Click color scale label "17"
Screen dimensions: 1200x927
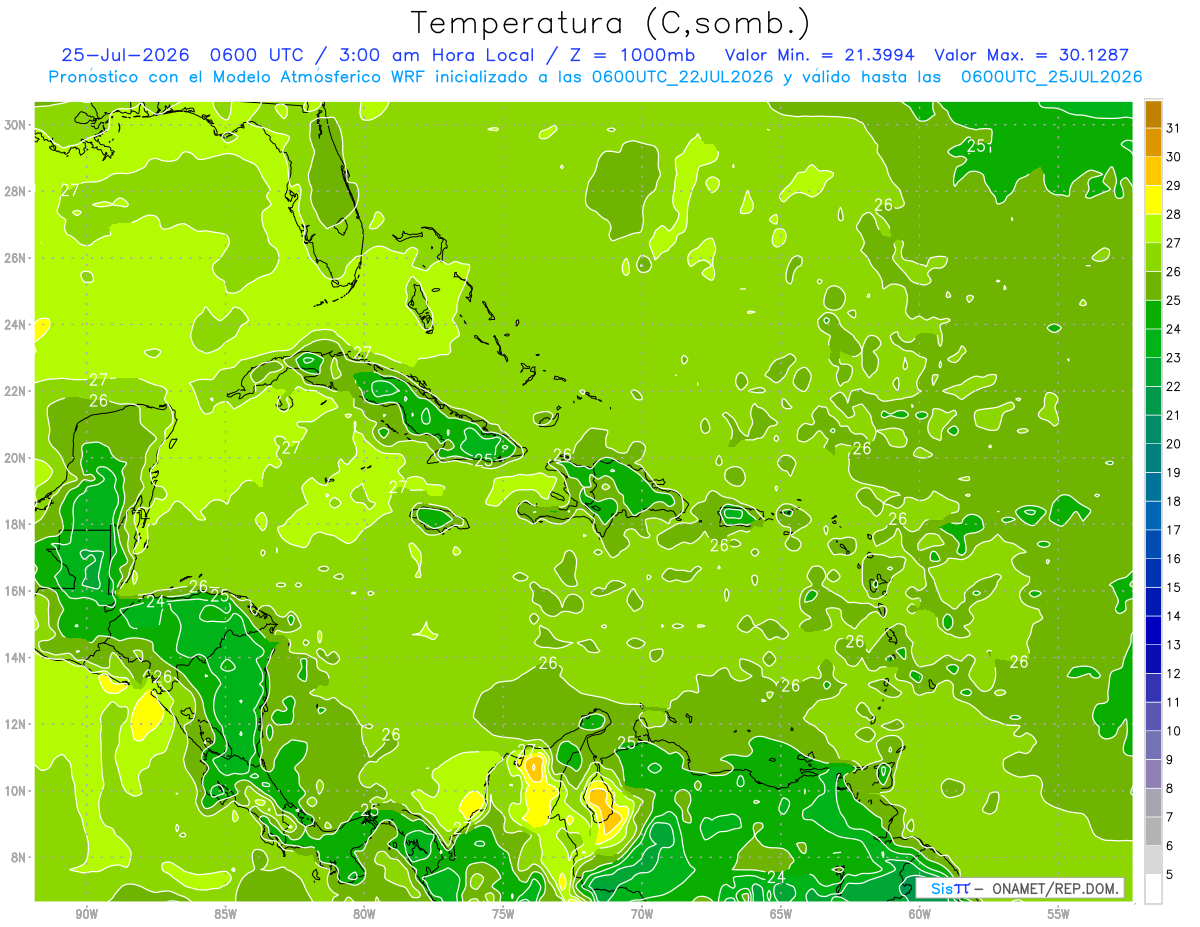click(x=1173, y=529)
